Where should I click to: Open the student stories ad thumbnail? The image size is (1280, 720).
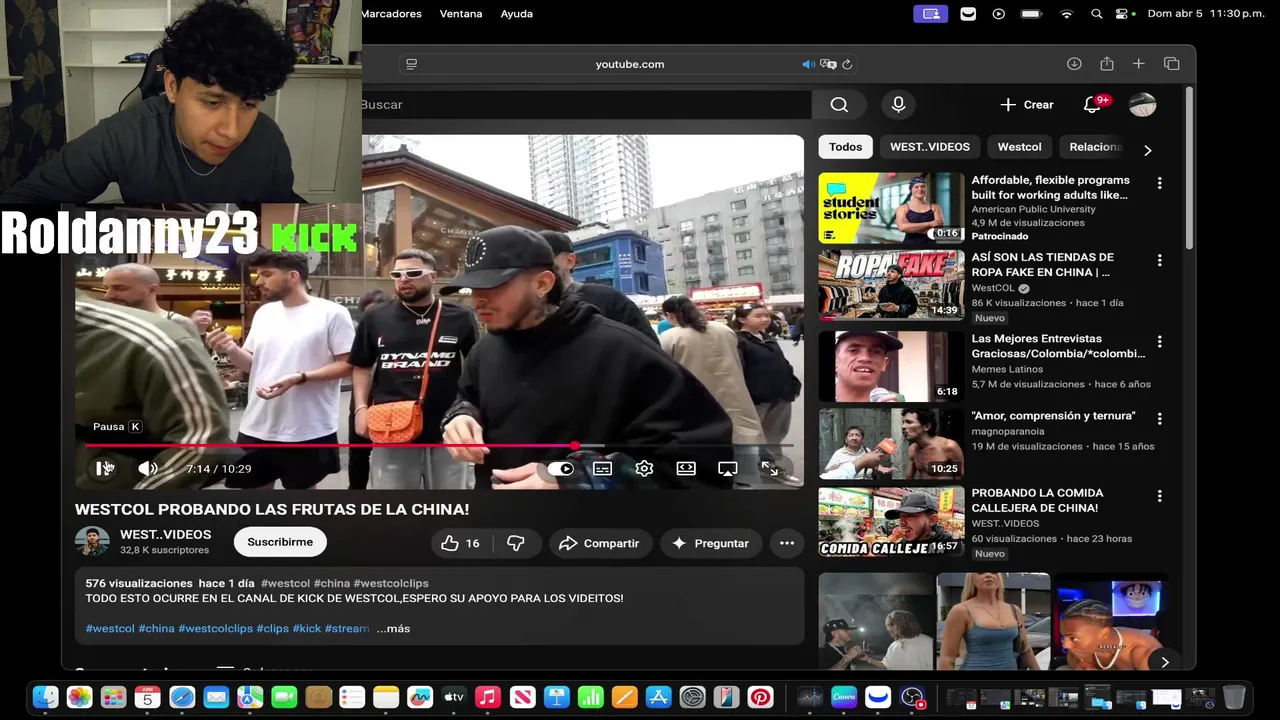[x=891, y=208]
